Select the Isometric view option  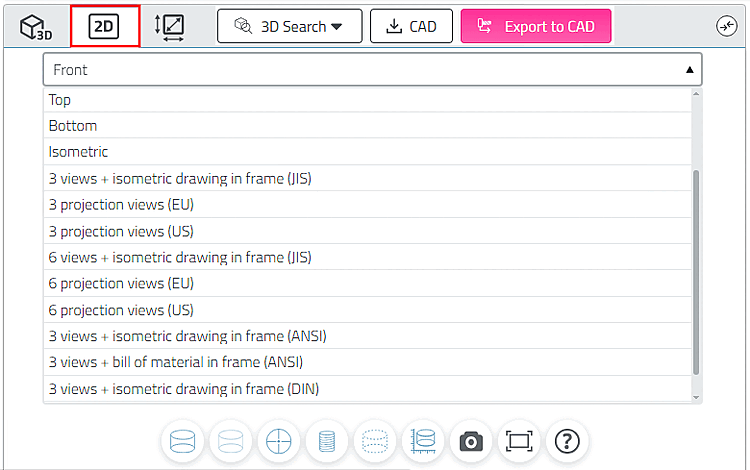78,152
